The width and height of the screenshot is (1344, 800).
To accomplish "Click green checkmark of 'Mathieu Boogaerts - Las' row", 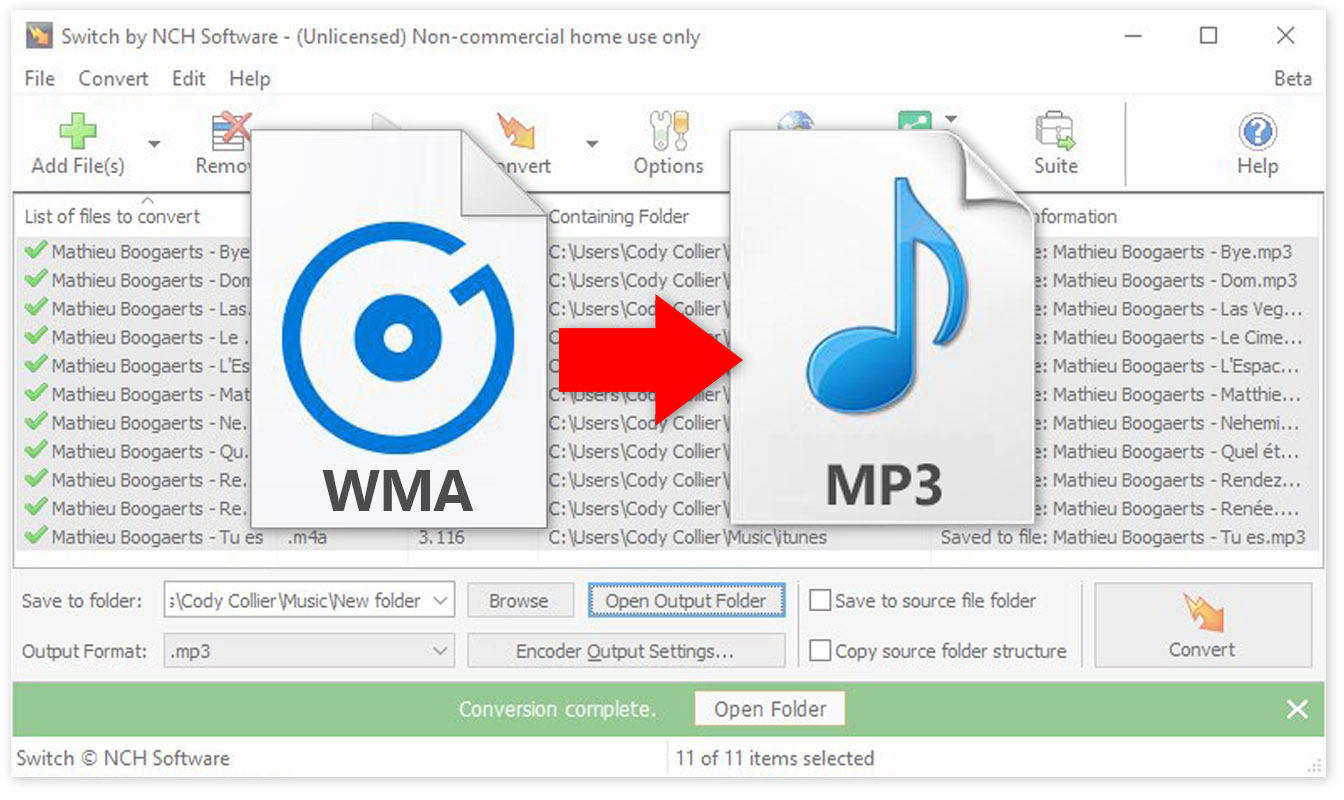I will tap(36, 308).
